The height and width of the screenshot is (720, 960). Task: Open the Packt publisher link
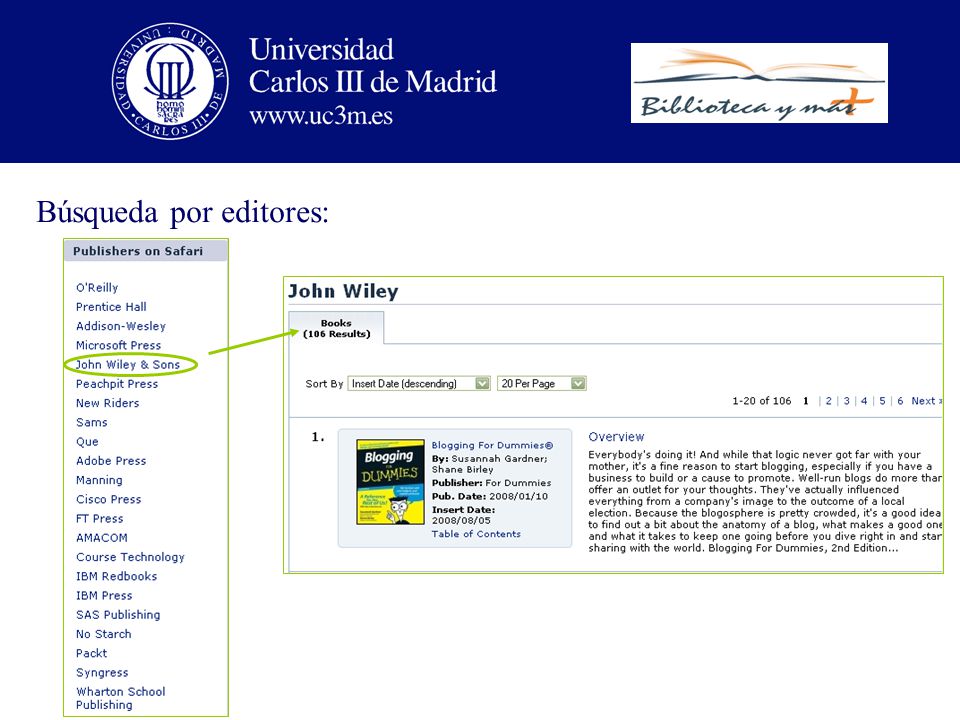91,653
